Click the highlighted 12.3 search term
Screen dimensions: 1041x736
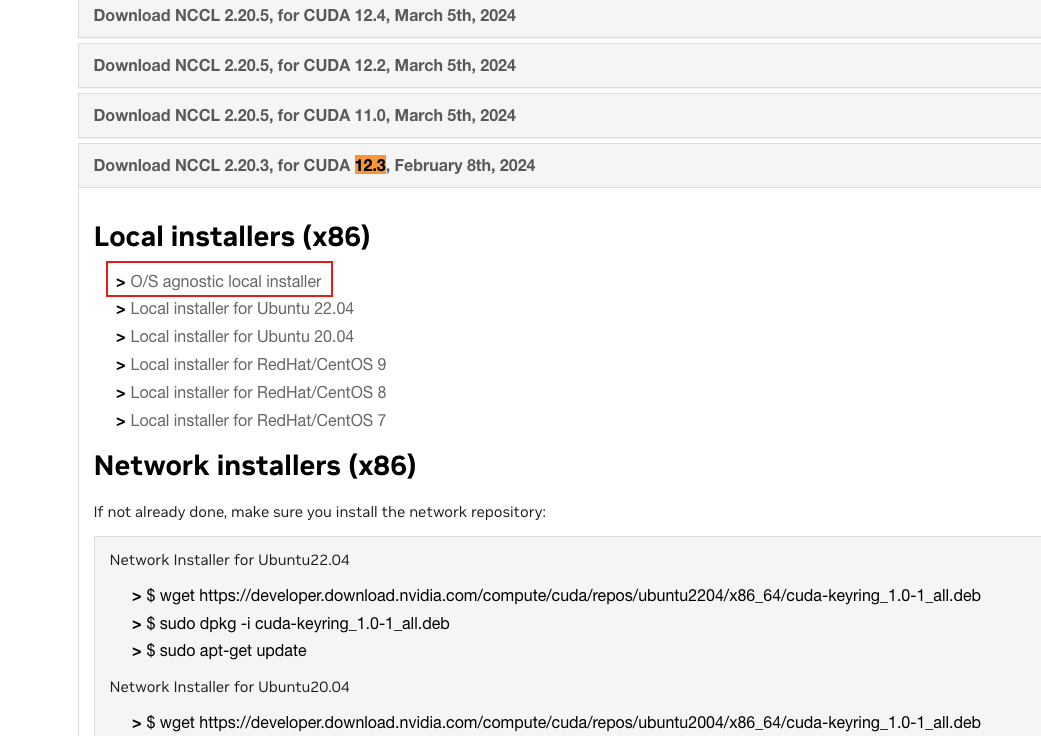370,165
